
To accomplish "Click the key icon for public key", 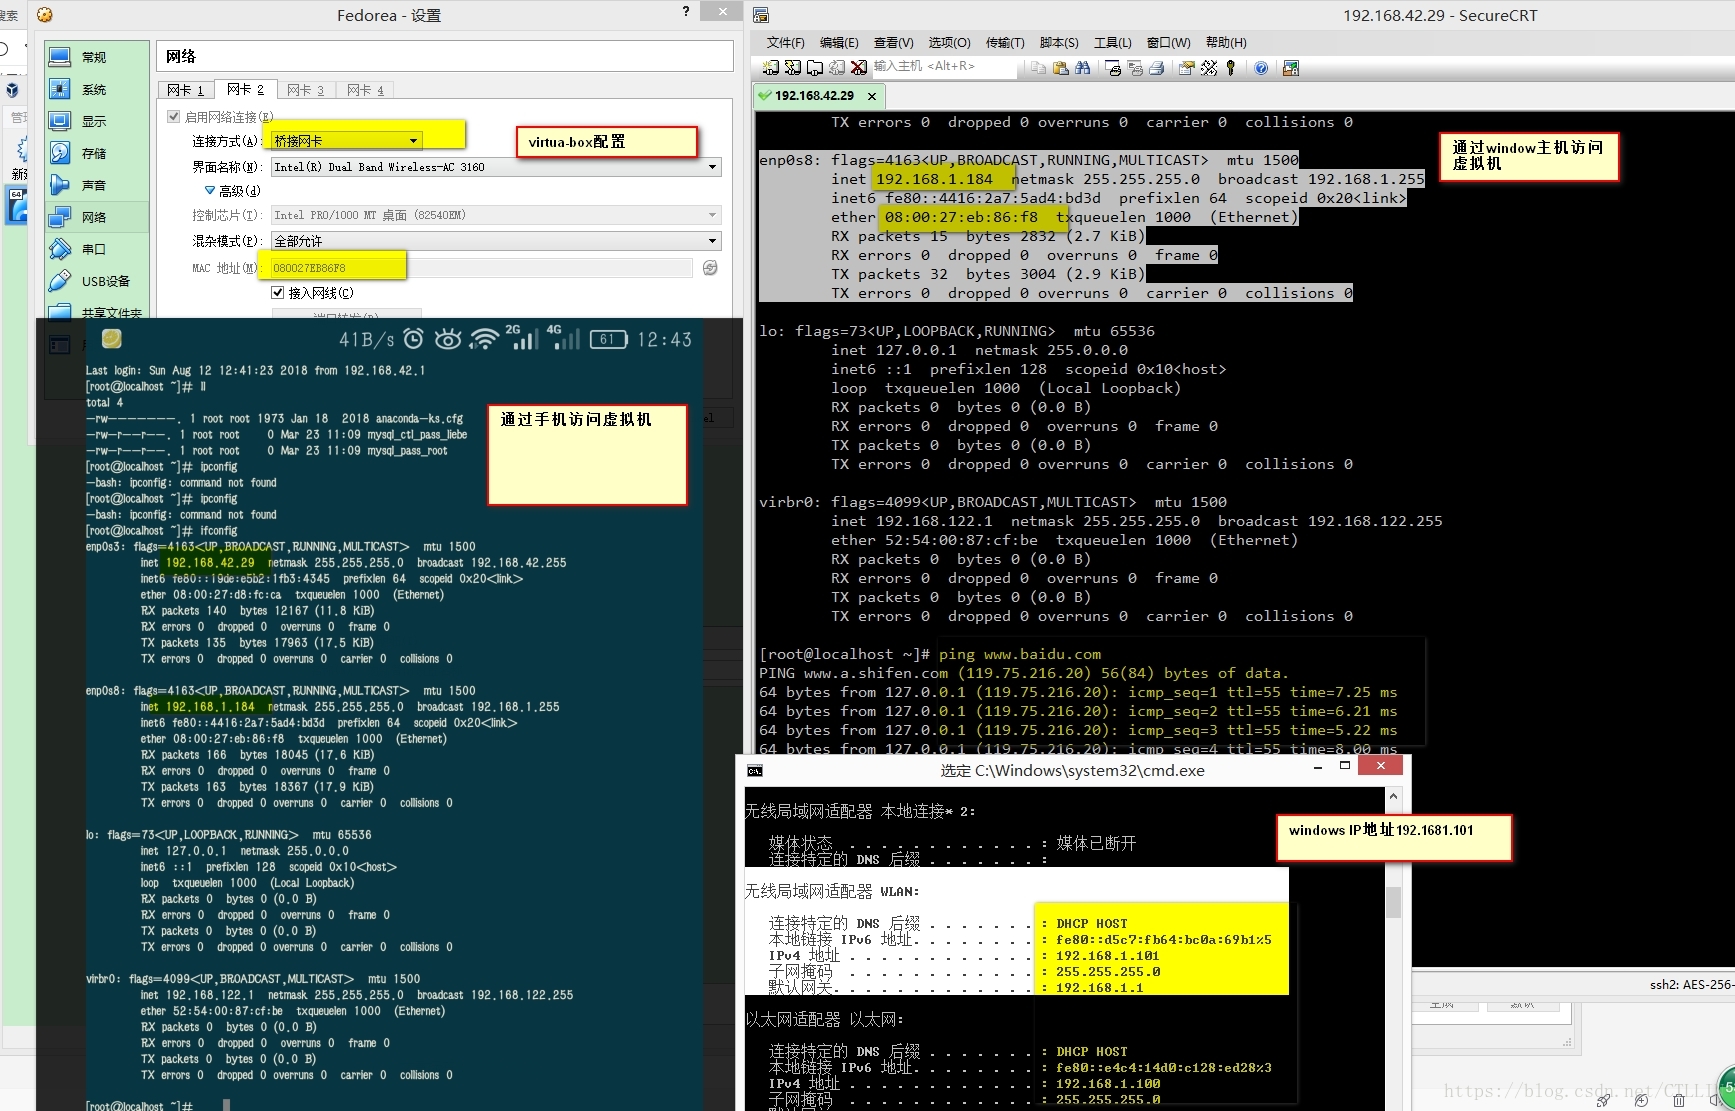I will tap(1231, 68).
